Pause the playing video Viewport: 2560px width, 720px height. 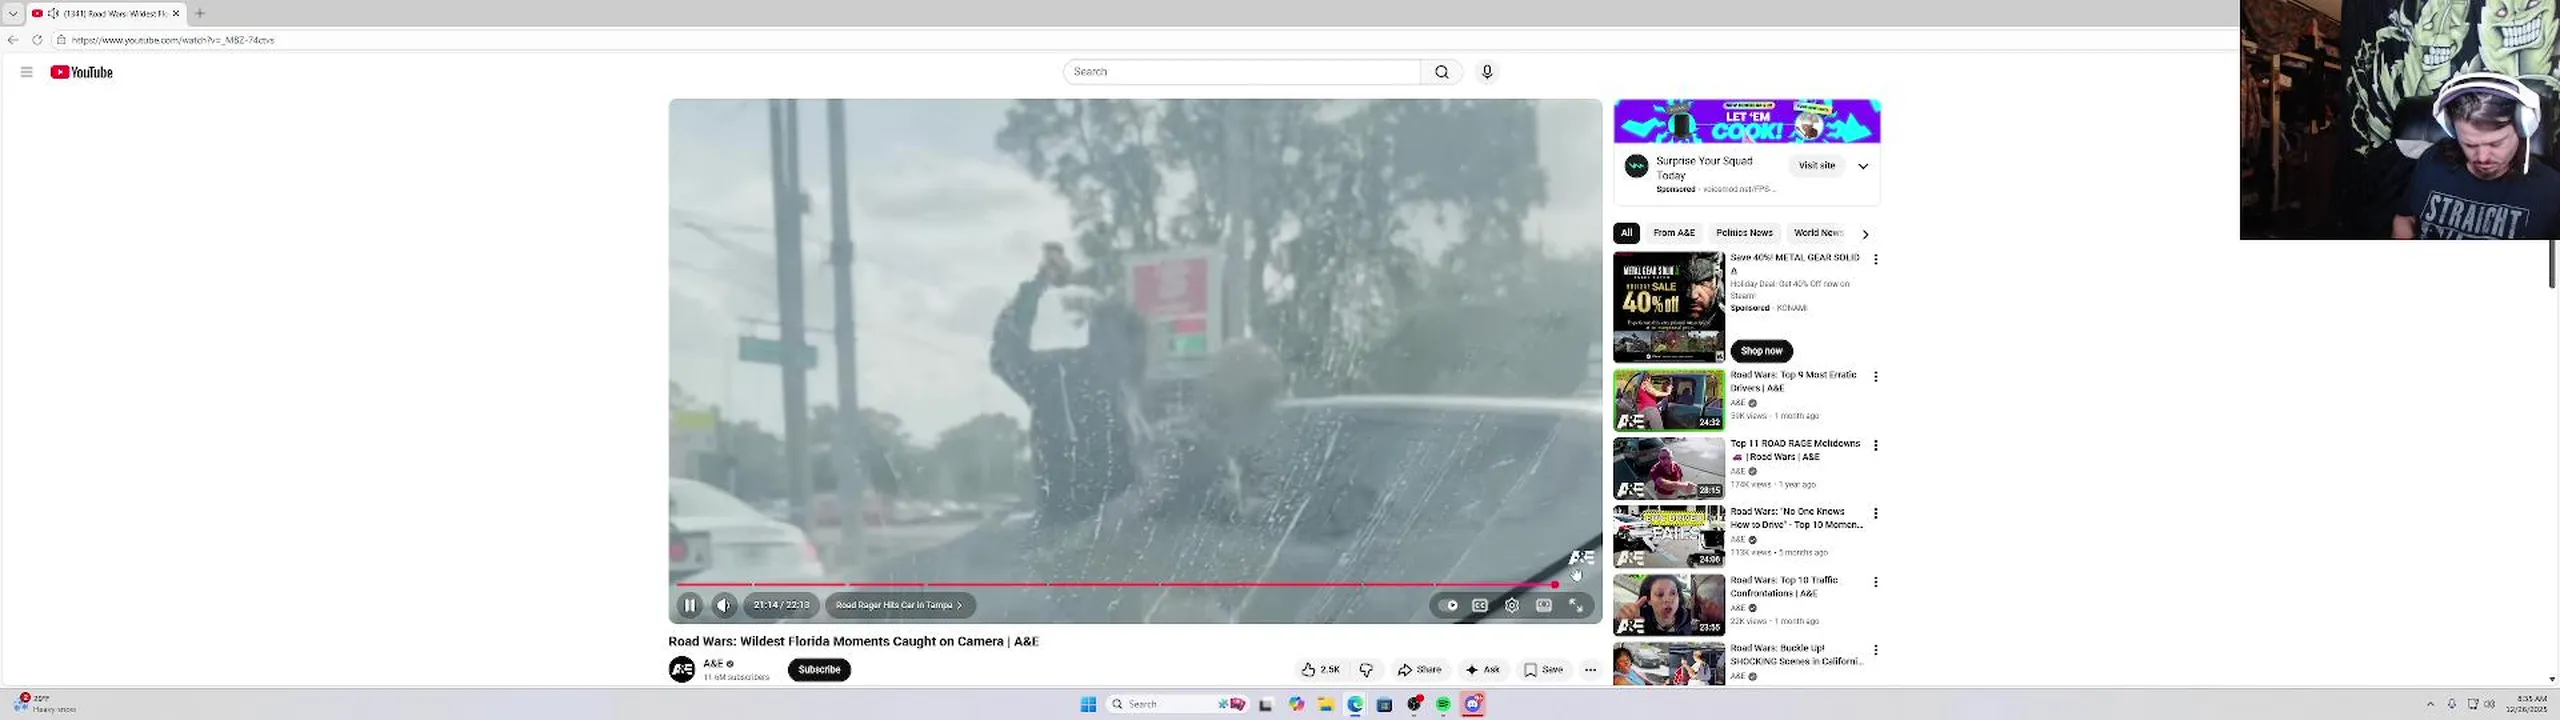pyautogui.click(x=689, y=605)
